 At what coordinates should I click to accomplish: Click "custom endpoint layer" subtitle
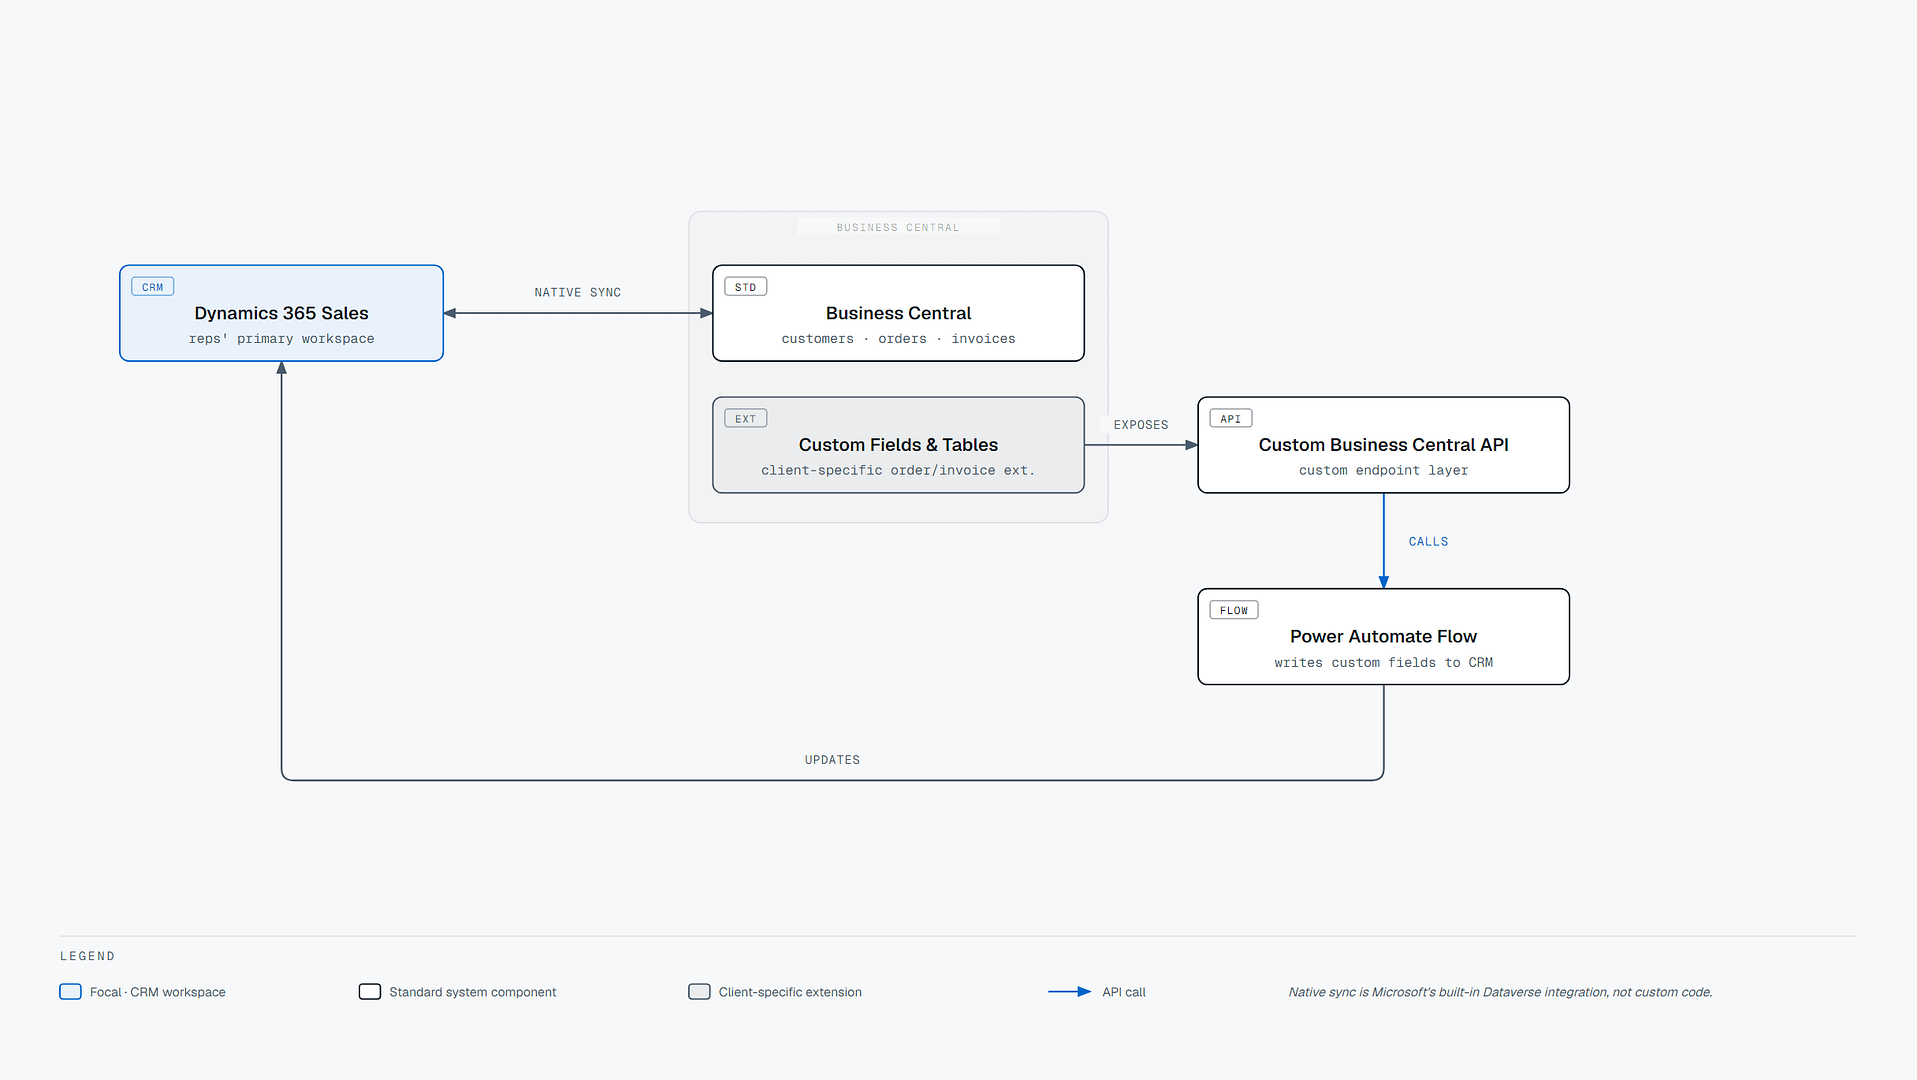(x=1383, y=470)
